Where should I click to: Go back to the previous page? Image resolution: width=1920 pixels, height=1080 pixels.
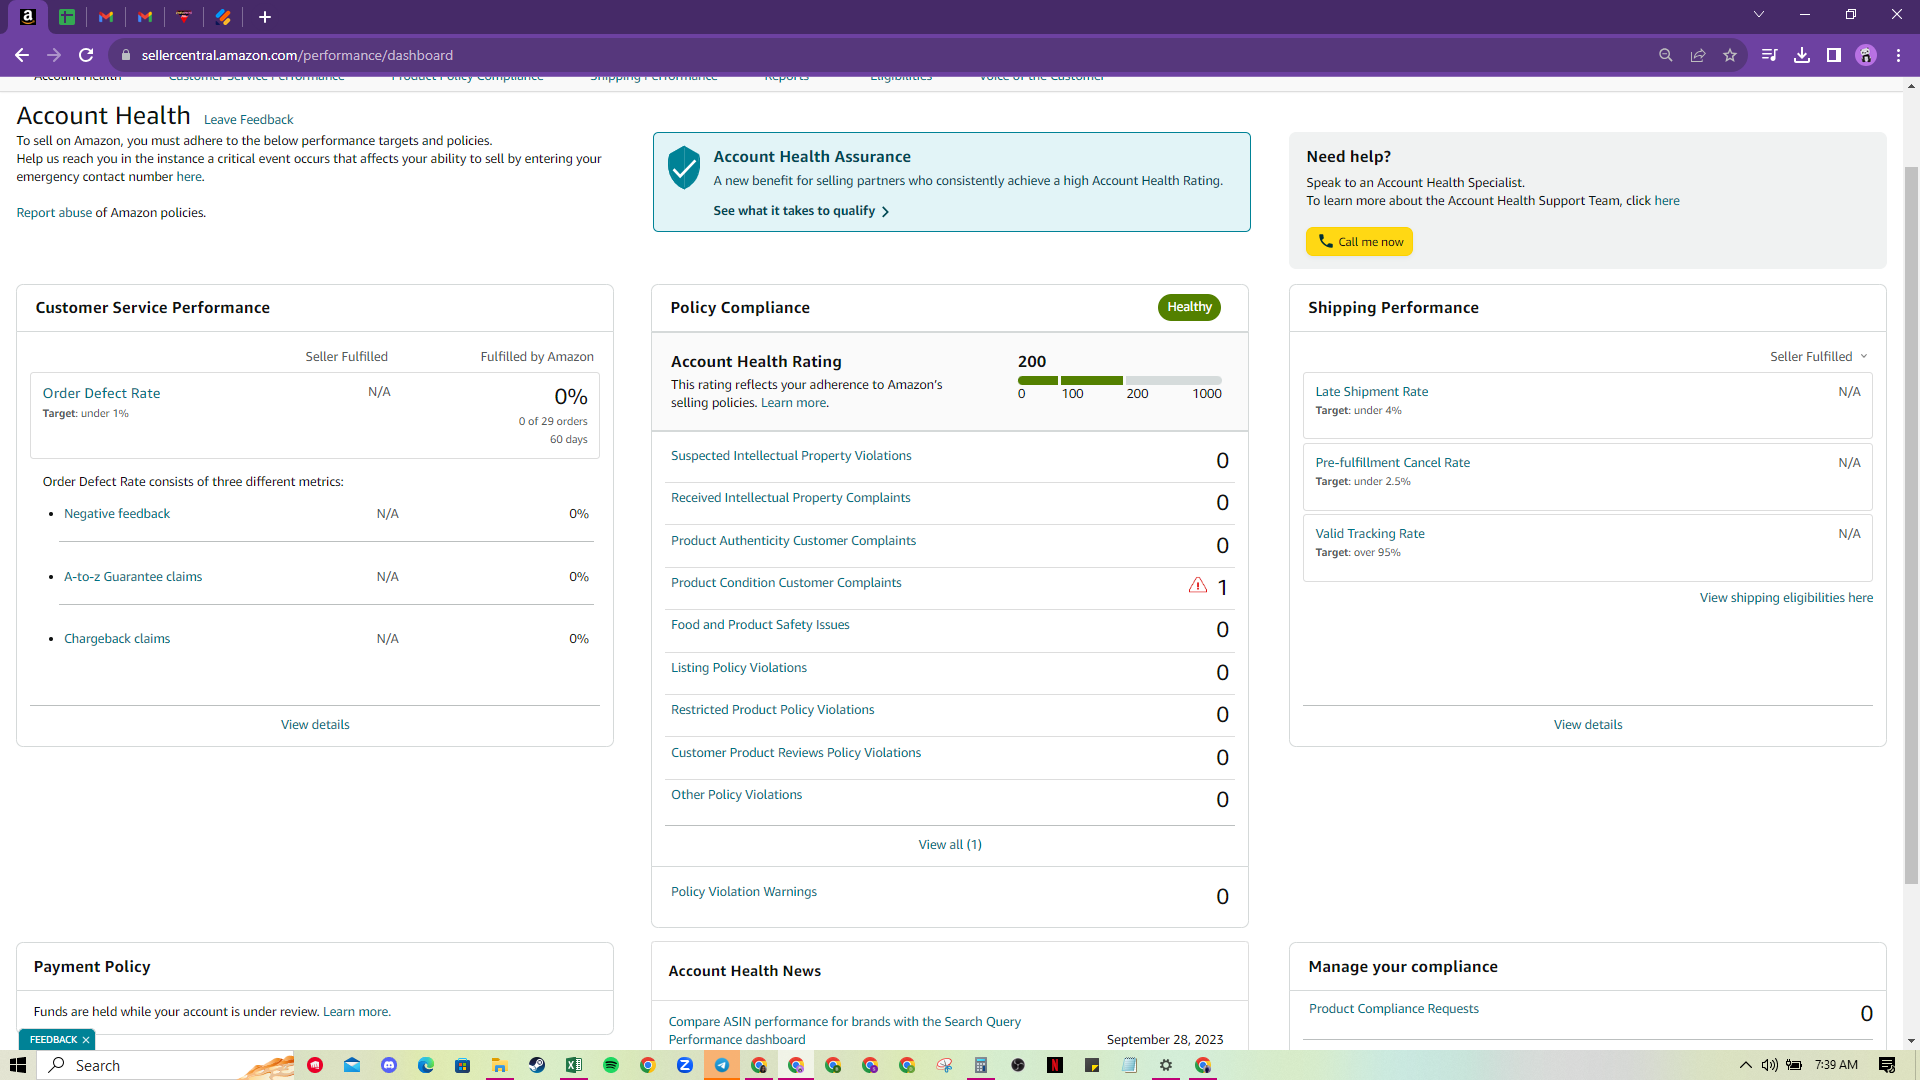coord(22,55)
